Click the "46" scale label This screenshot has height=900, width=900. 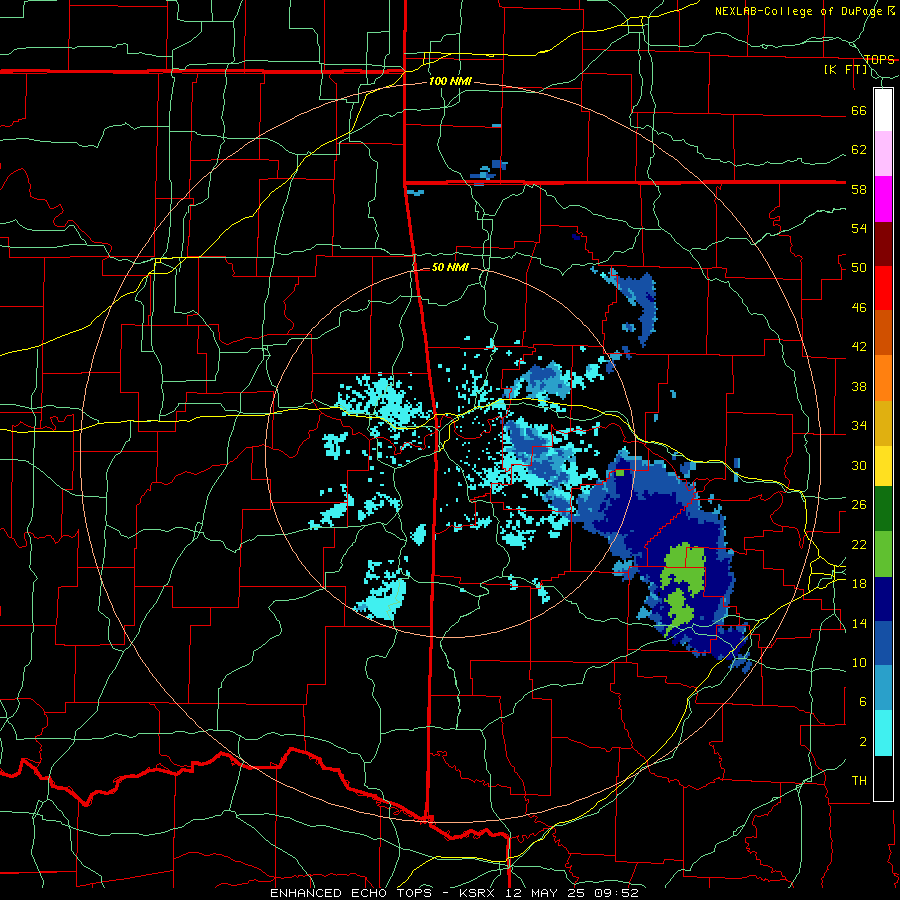[x=859, y=308]
